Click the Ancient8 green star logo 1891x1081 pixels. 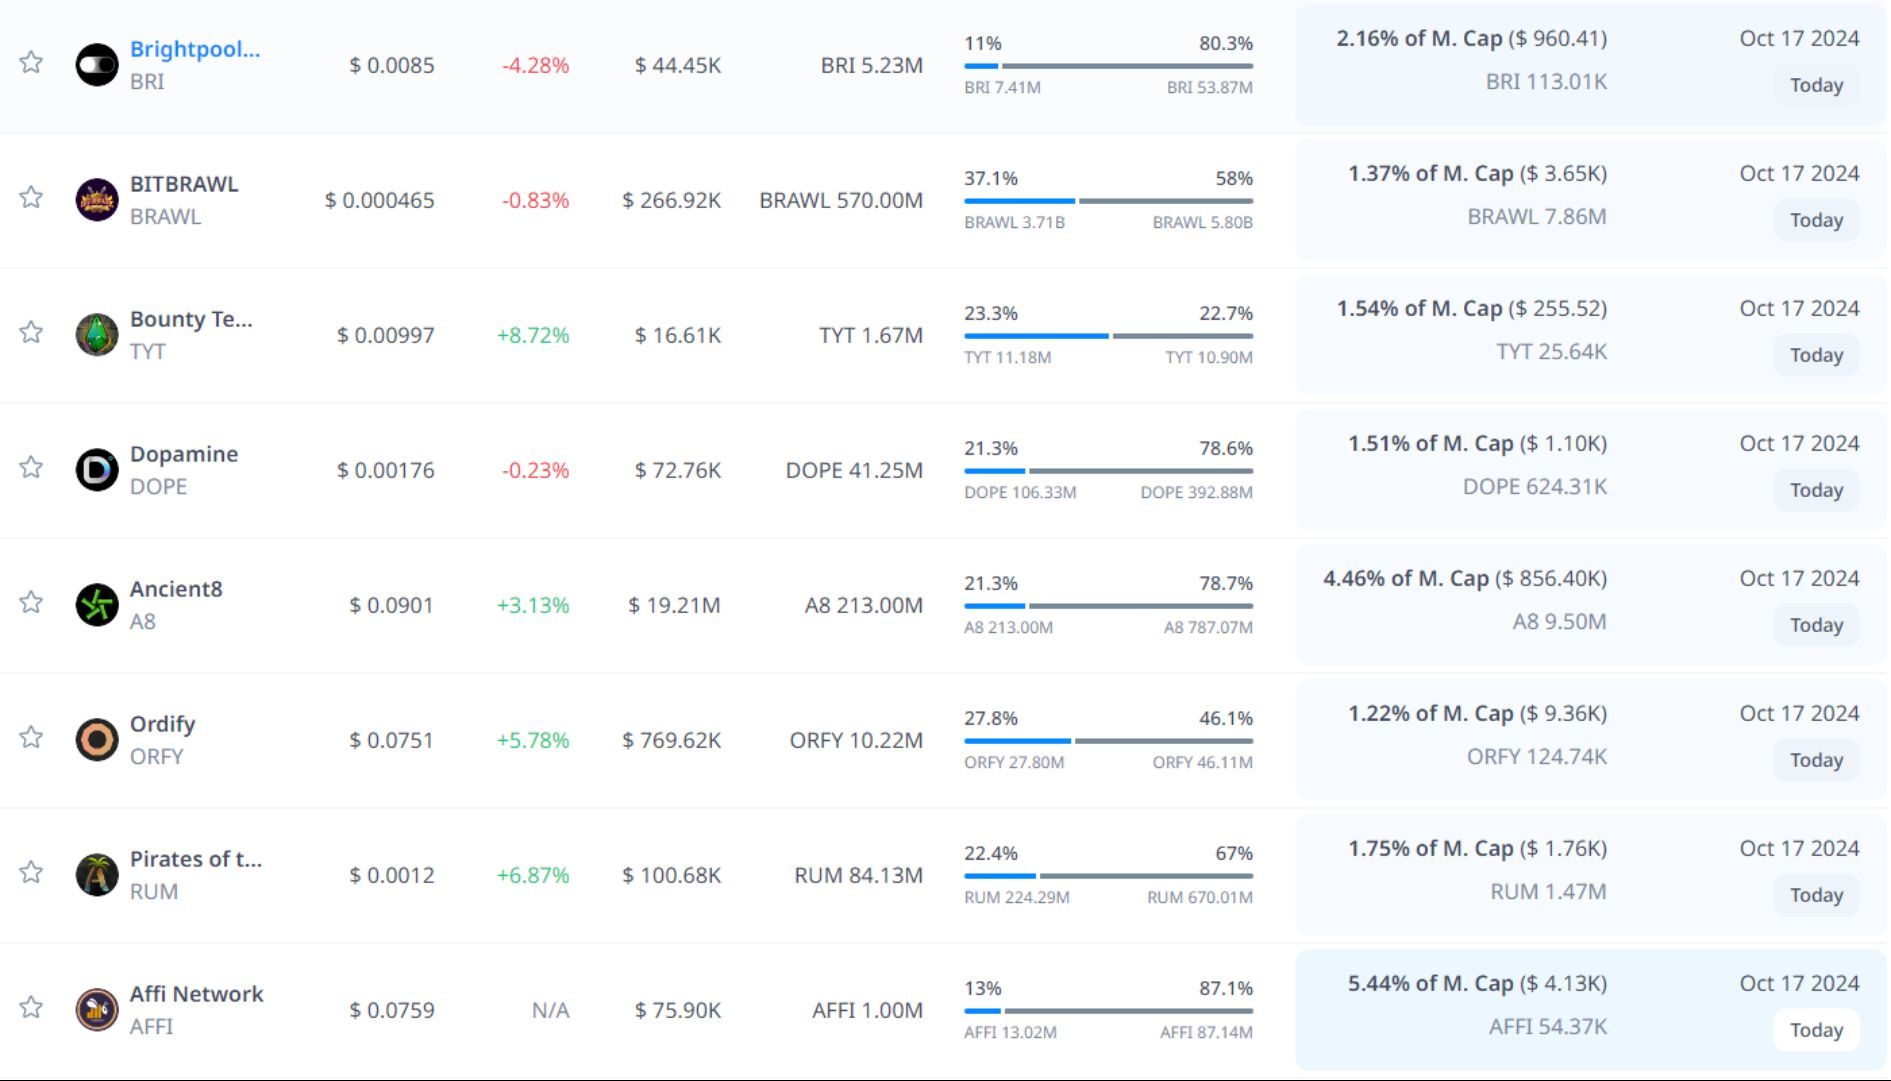(x=97, y=605)
